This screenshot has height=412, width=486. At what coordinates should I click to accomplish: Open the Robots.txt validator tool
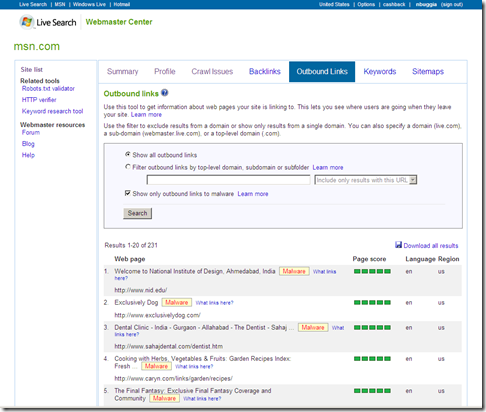tap(48, 88)
